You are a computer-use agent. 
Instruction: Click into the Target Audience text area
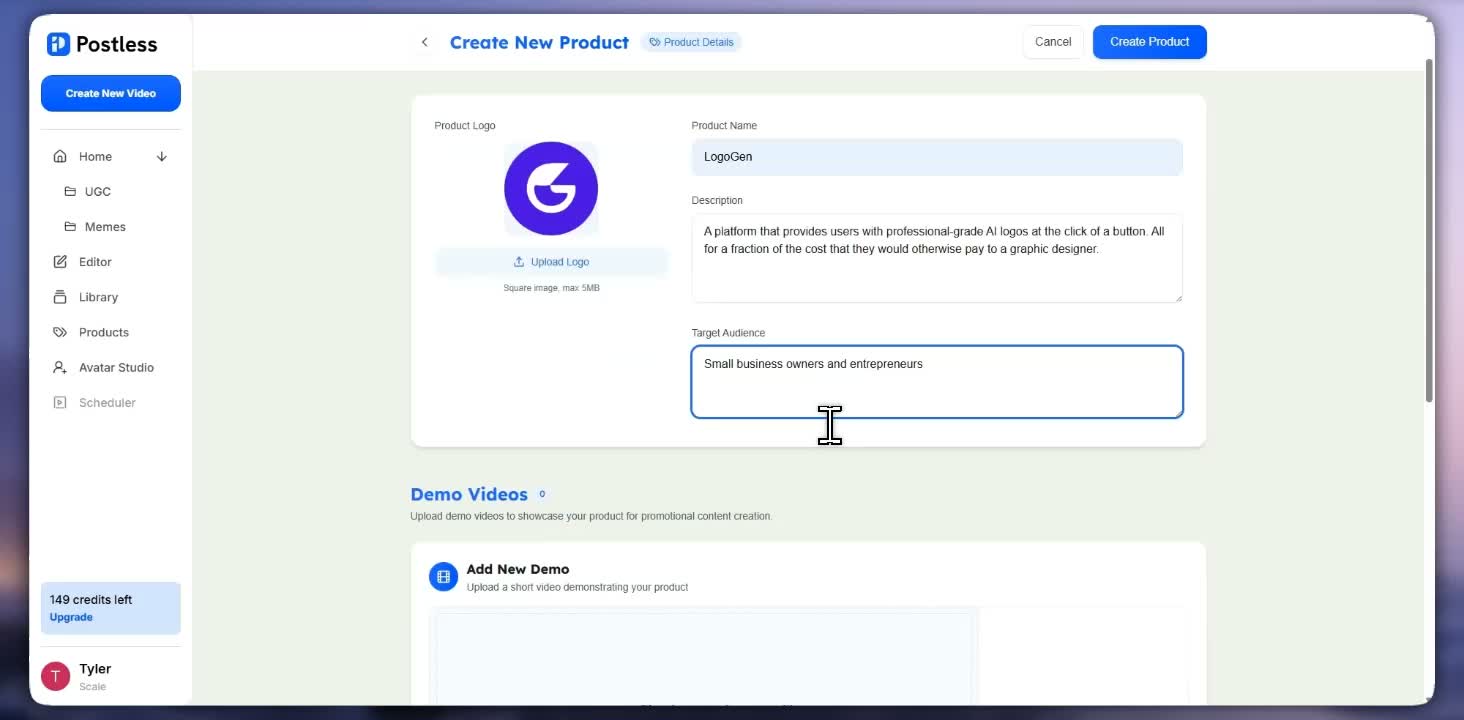pyautogui.click(x=937, y=382)
